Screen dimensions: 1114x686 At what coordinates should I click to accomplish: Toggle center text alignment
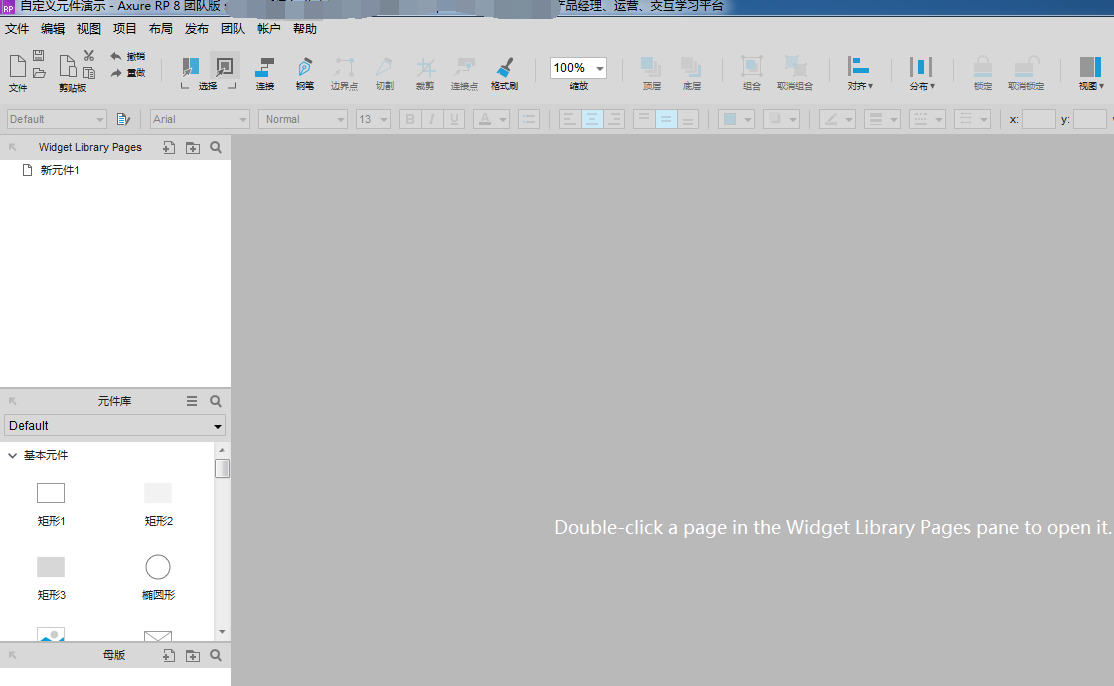click(x=592, y=119)
